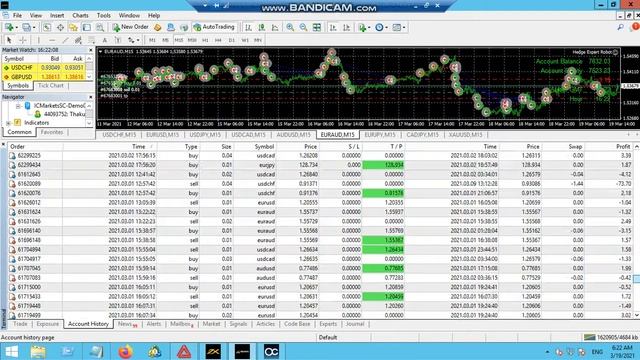Open the Arrows objects dropdown
Image resolution: width=640 pixels, height=360 pixels.
(x=133, y=40)
